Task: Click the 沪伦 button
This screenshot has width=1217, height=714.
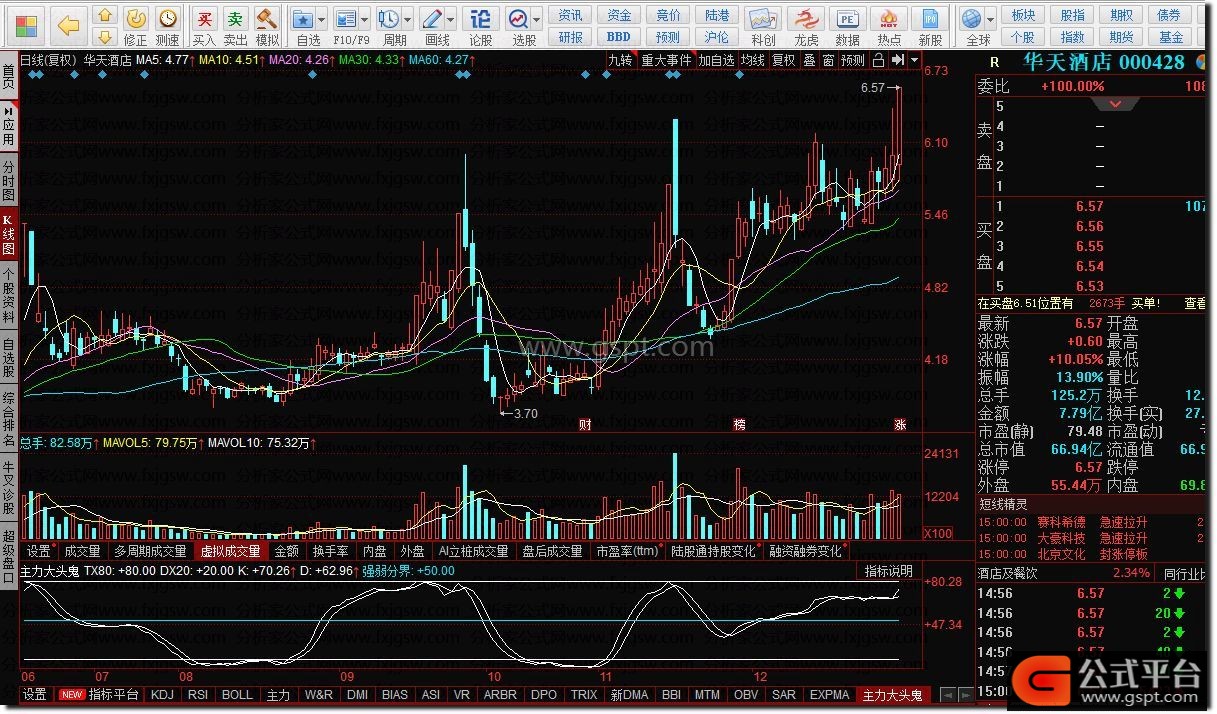Action: click(717, 37)
